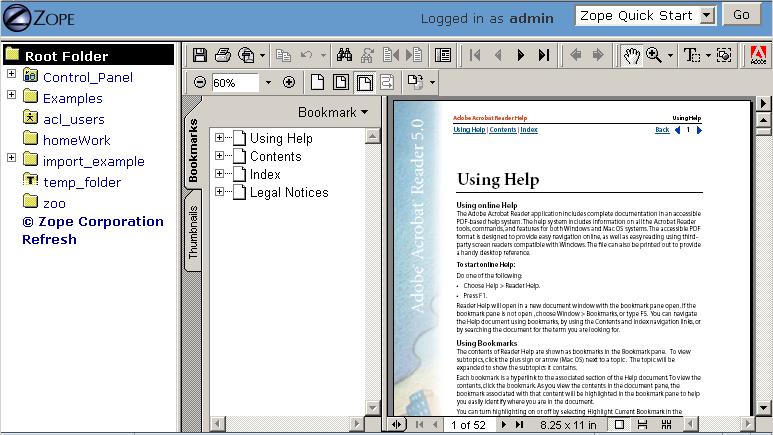Click the Undo arrow icon

[307, 55]
